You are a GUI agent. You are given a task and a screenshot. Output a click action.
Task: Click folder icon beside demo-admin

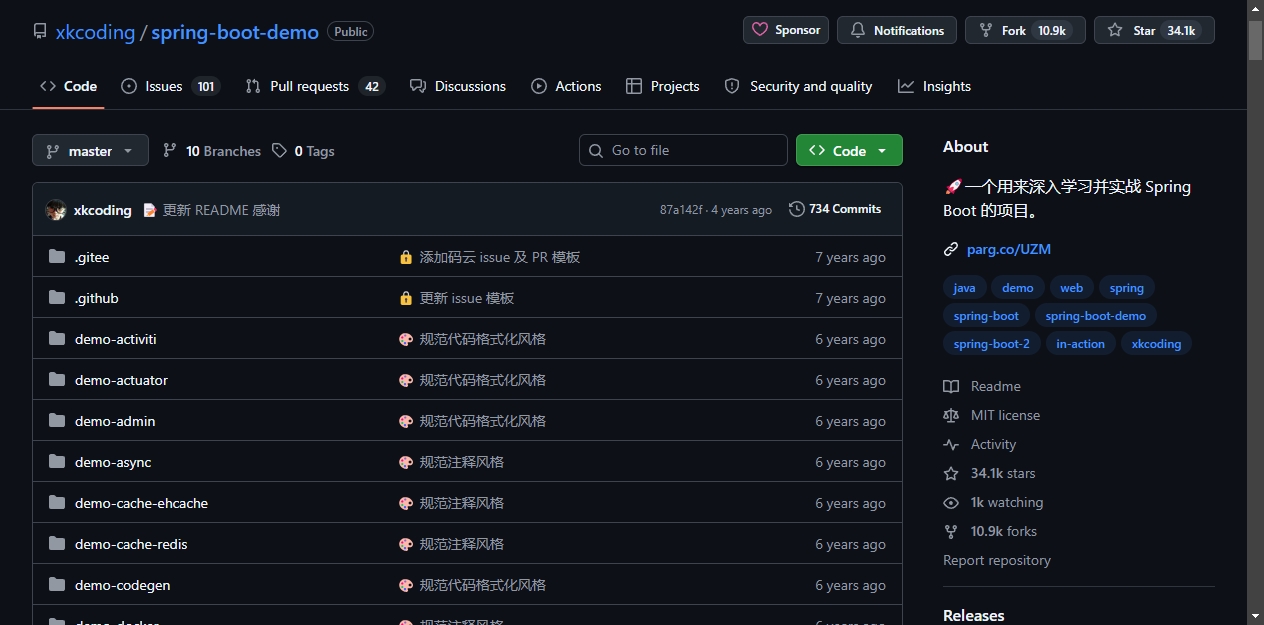[x=57, y=421]
